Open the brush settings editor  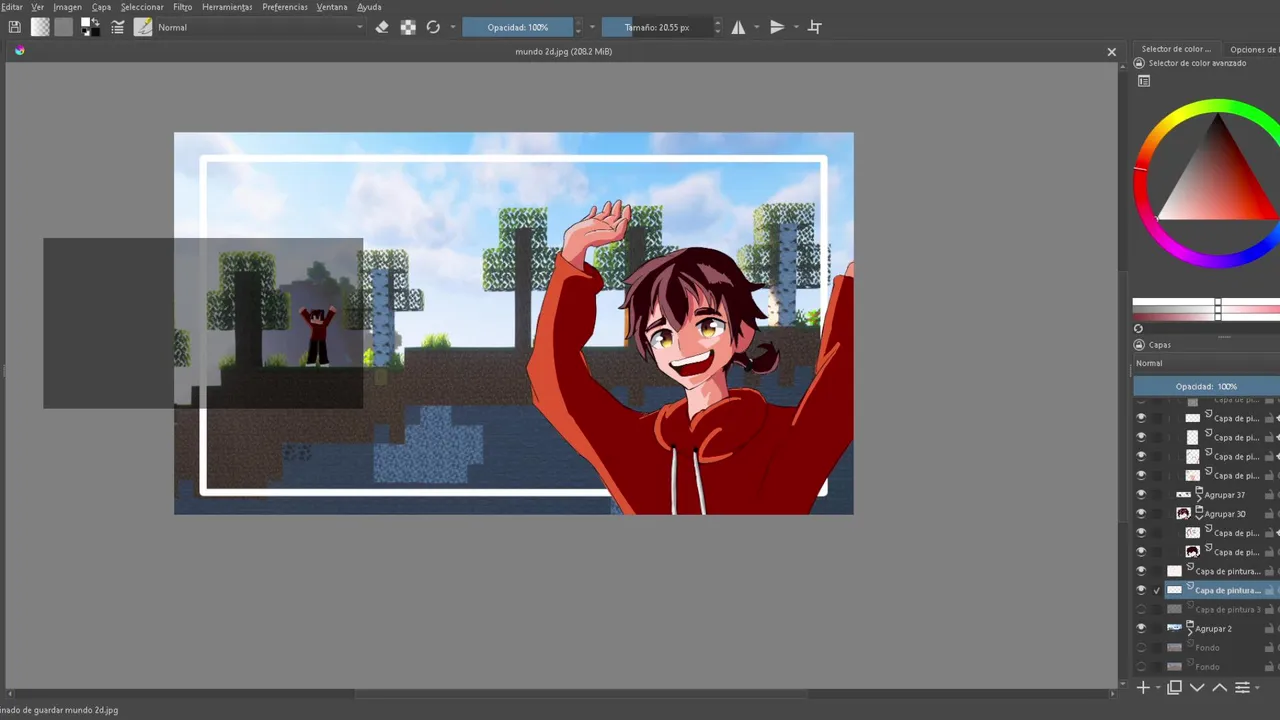(x=117, y=27)
